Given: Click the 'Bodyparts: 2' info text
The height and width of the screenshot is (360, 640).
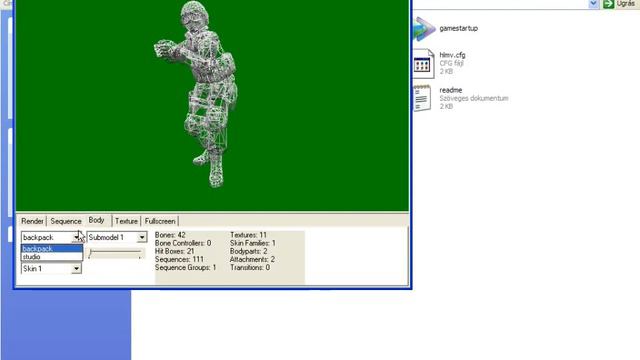Looking at the screenshot, I should point(248,251).
